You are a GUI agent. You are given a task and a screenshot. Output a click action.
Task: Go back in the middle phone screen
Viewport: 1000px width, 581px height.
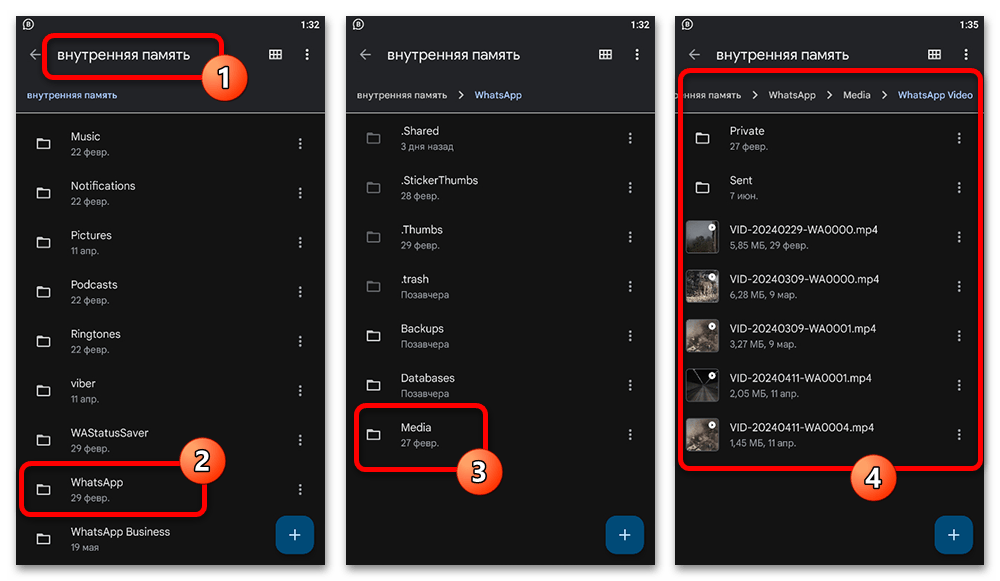point(365,55)
